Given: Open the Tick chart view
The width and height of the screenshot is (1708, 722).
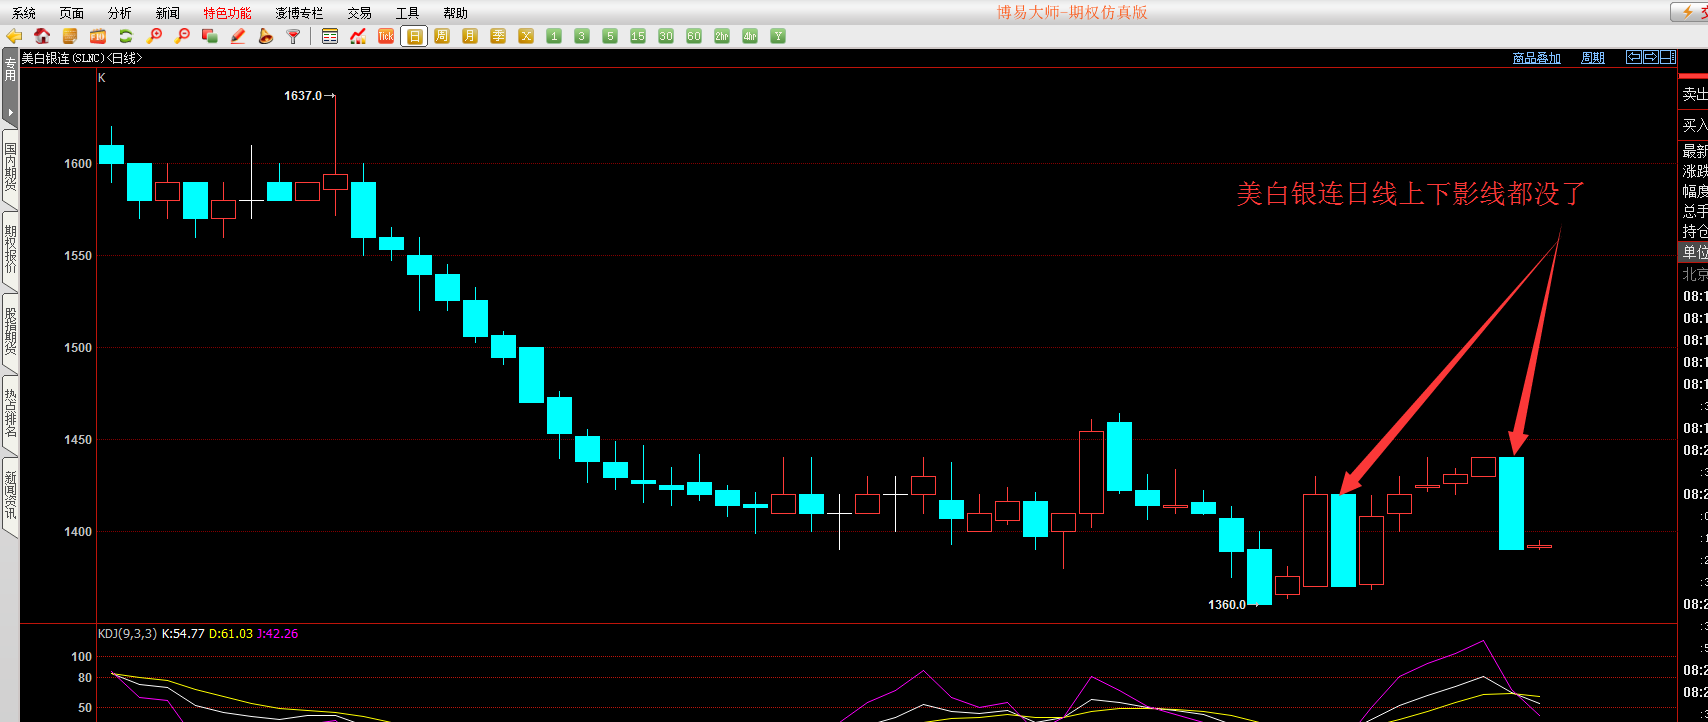Looking at the screenshot, I should pos(386,36).
